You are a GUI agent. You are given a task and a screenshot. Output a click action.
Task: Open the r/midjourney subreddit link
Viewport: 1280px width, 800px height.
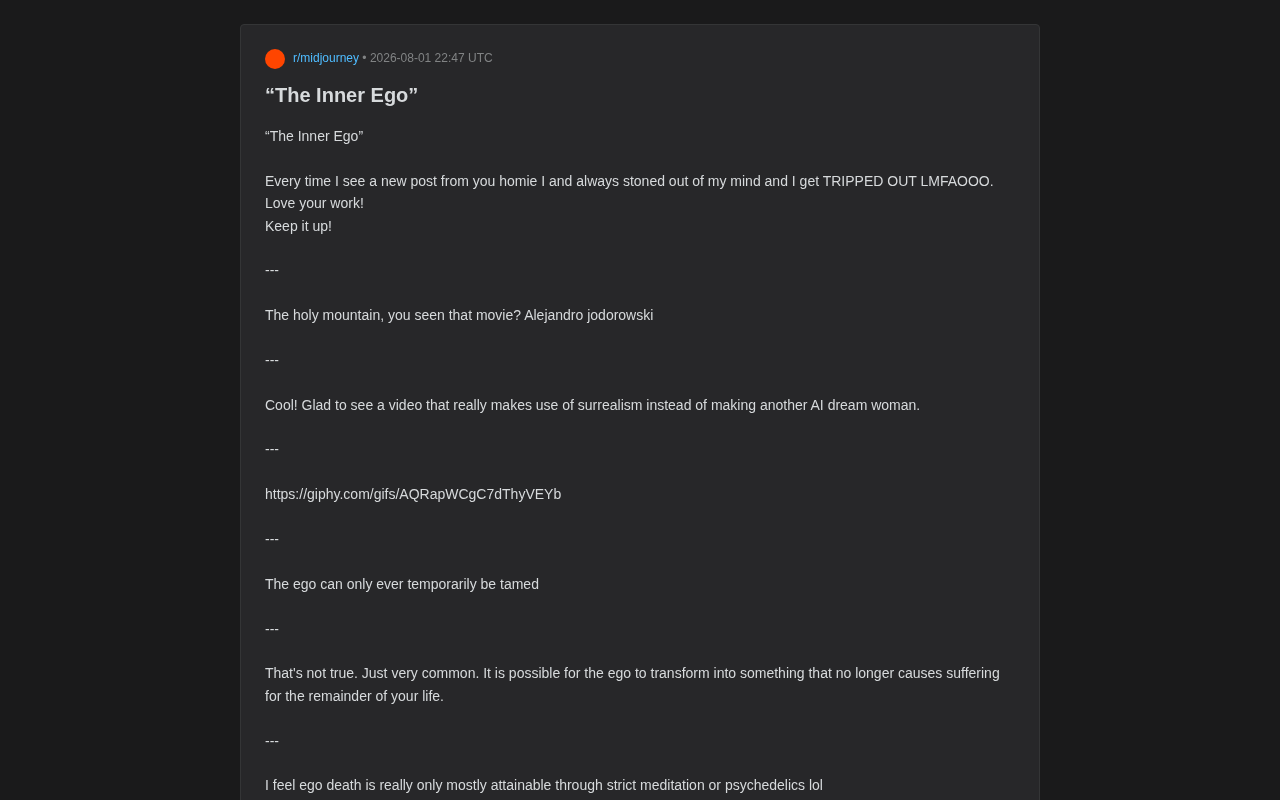(326, 58)
